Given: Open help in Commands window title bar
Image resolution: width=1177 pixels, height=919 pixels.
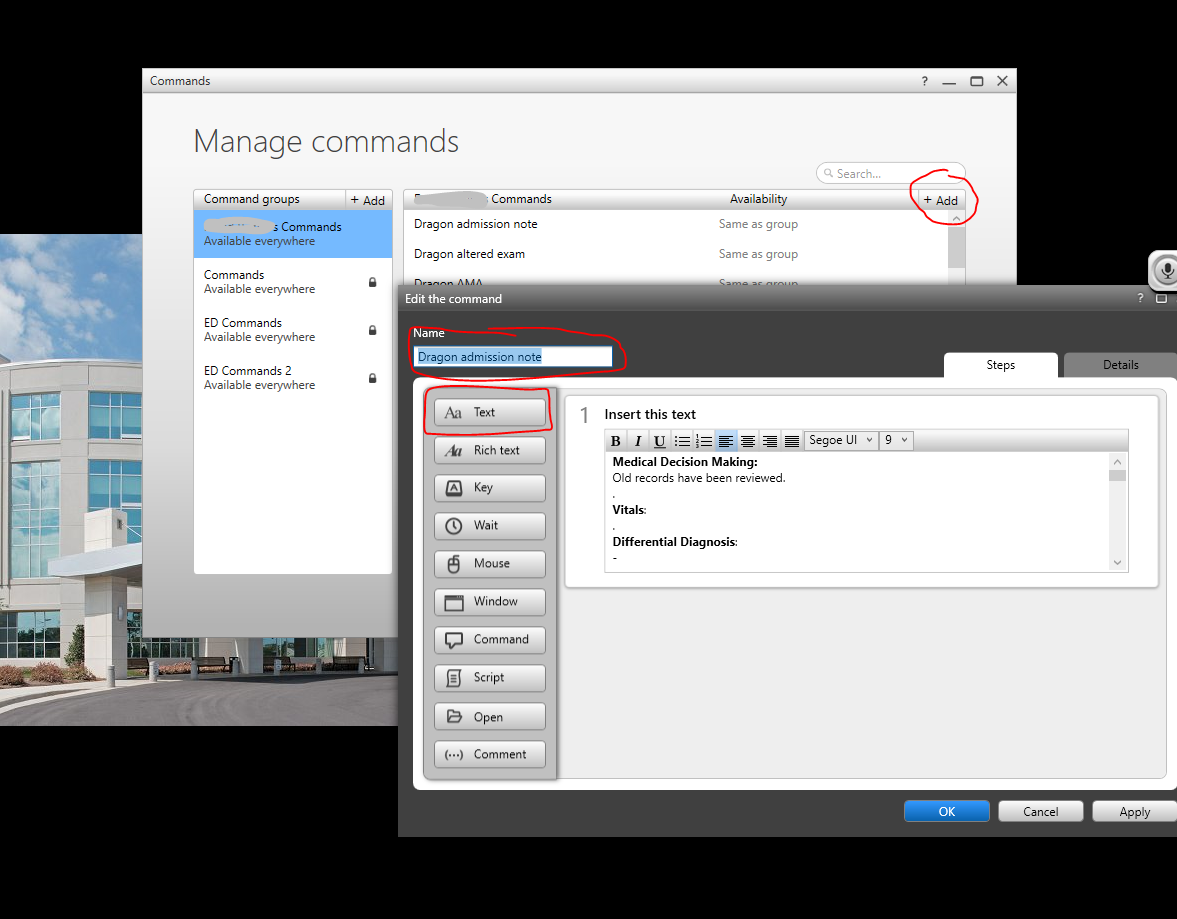Looking at the screenshot, I should [925, 81].
